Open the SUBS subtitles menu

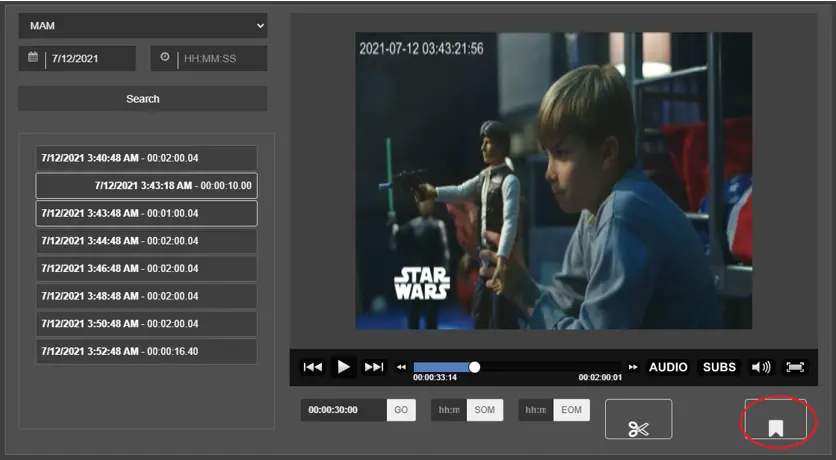(719, 367)
